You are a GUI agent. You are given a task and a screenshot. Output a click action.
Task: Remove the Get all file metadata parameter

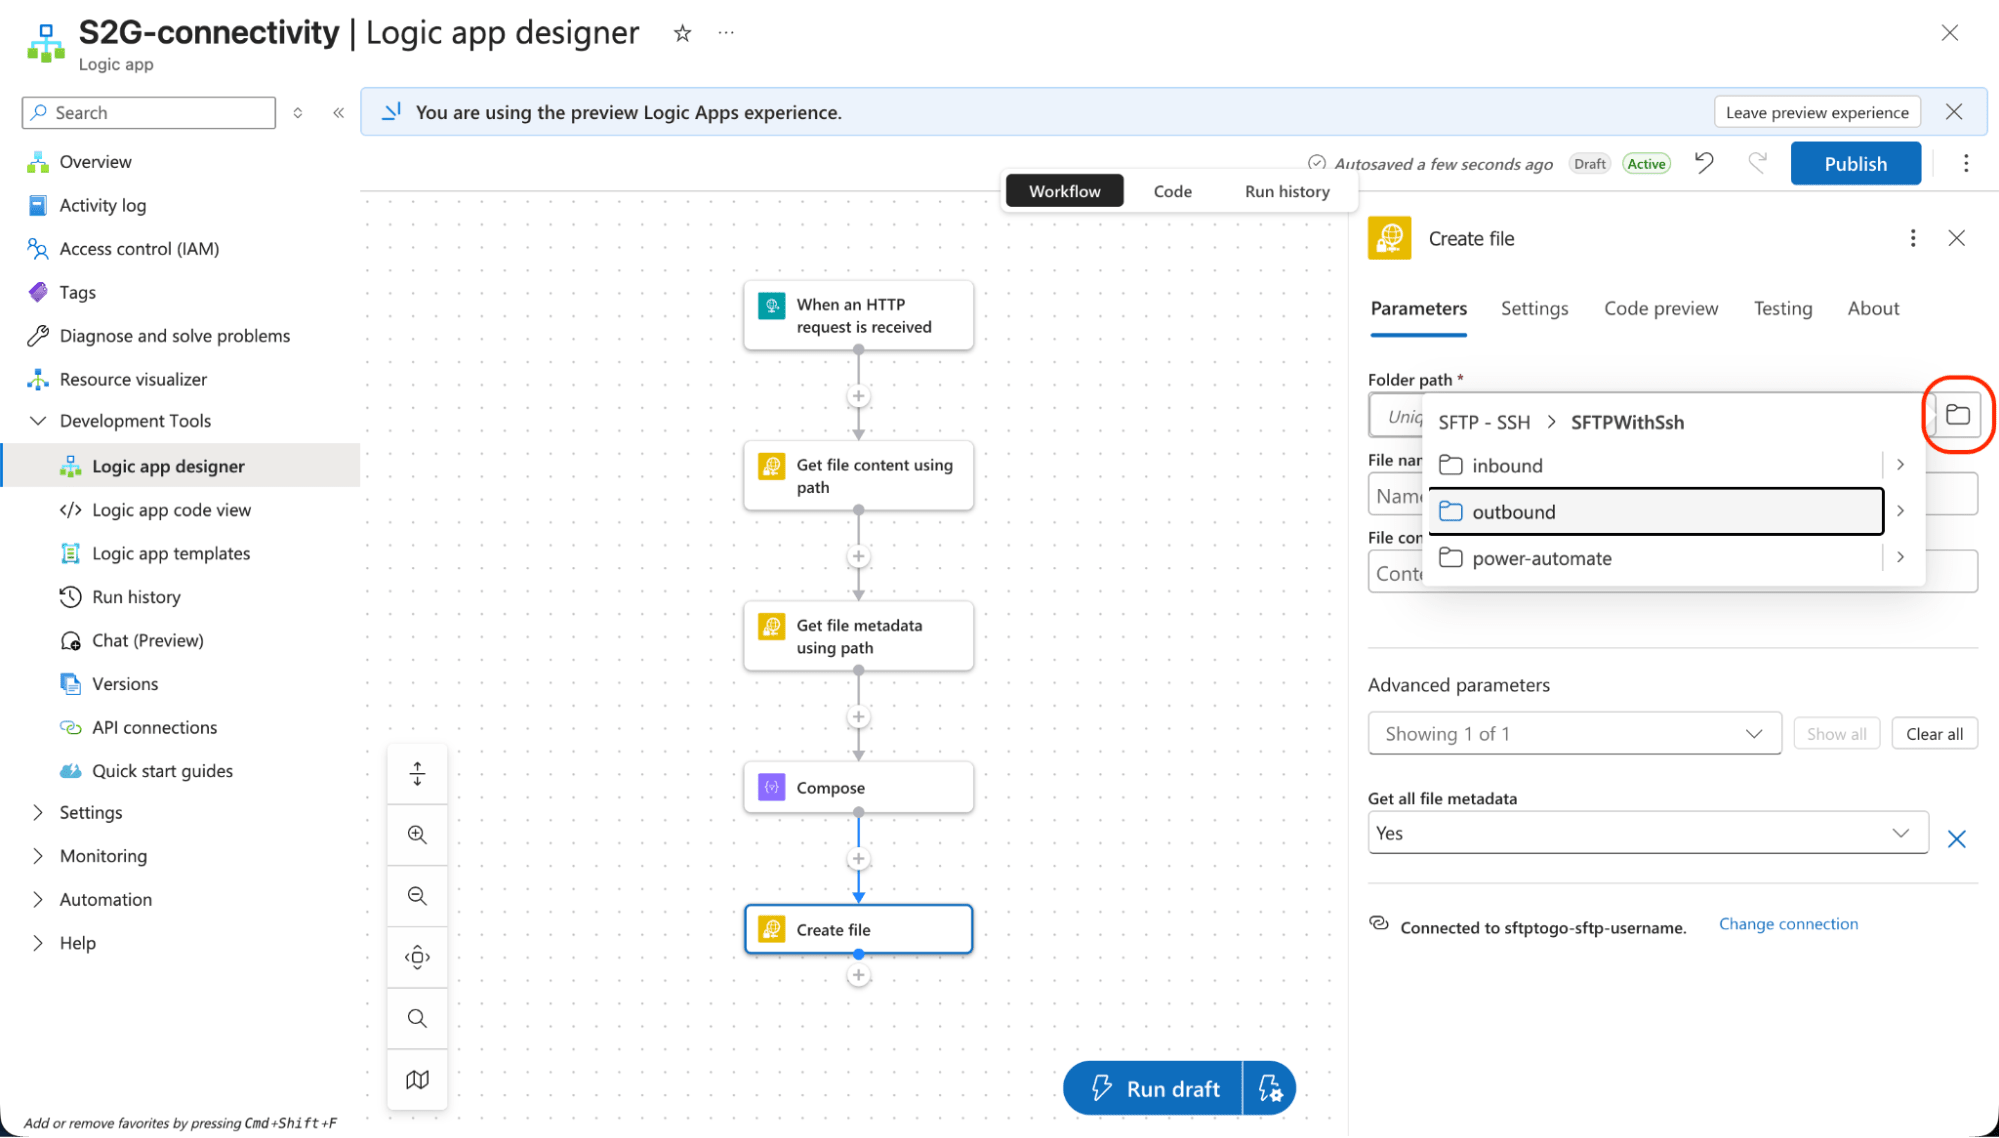coord(1957,839)
